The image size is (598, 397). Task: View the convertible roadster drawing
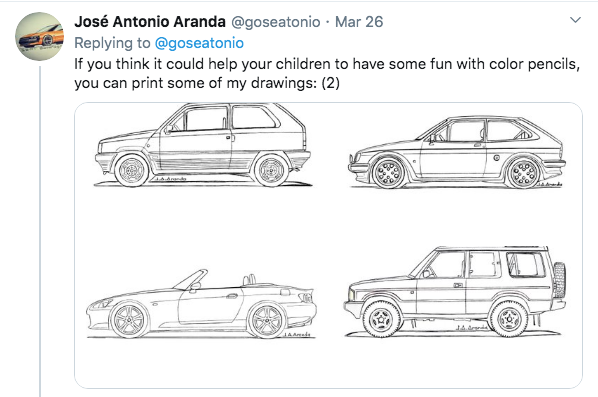click(201, 304)
